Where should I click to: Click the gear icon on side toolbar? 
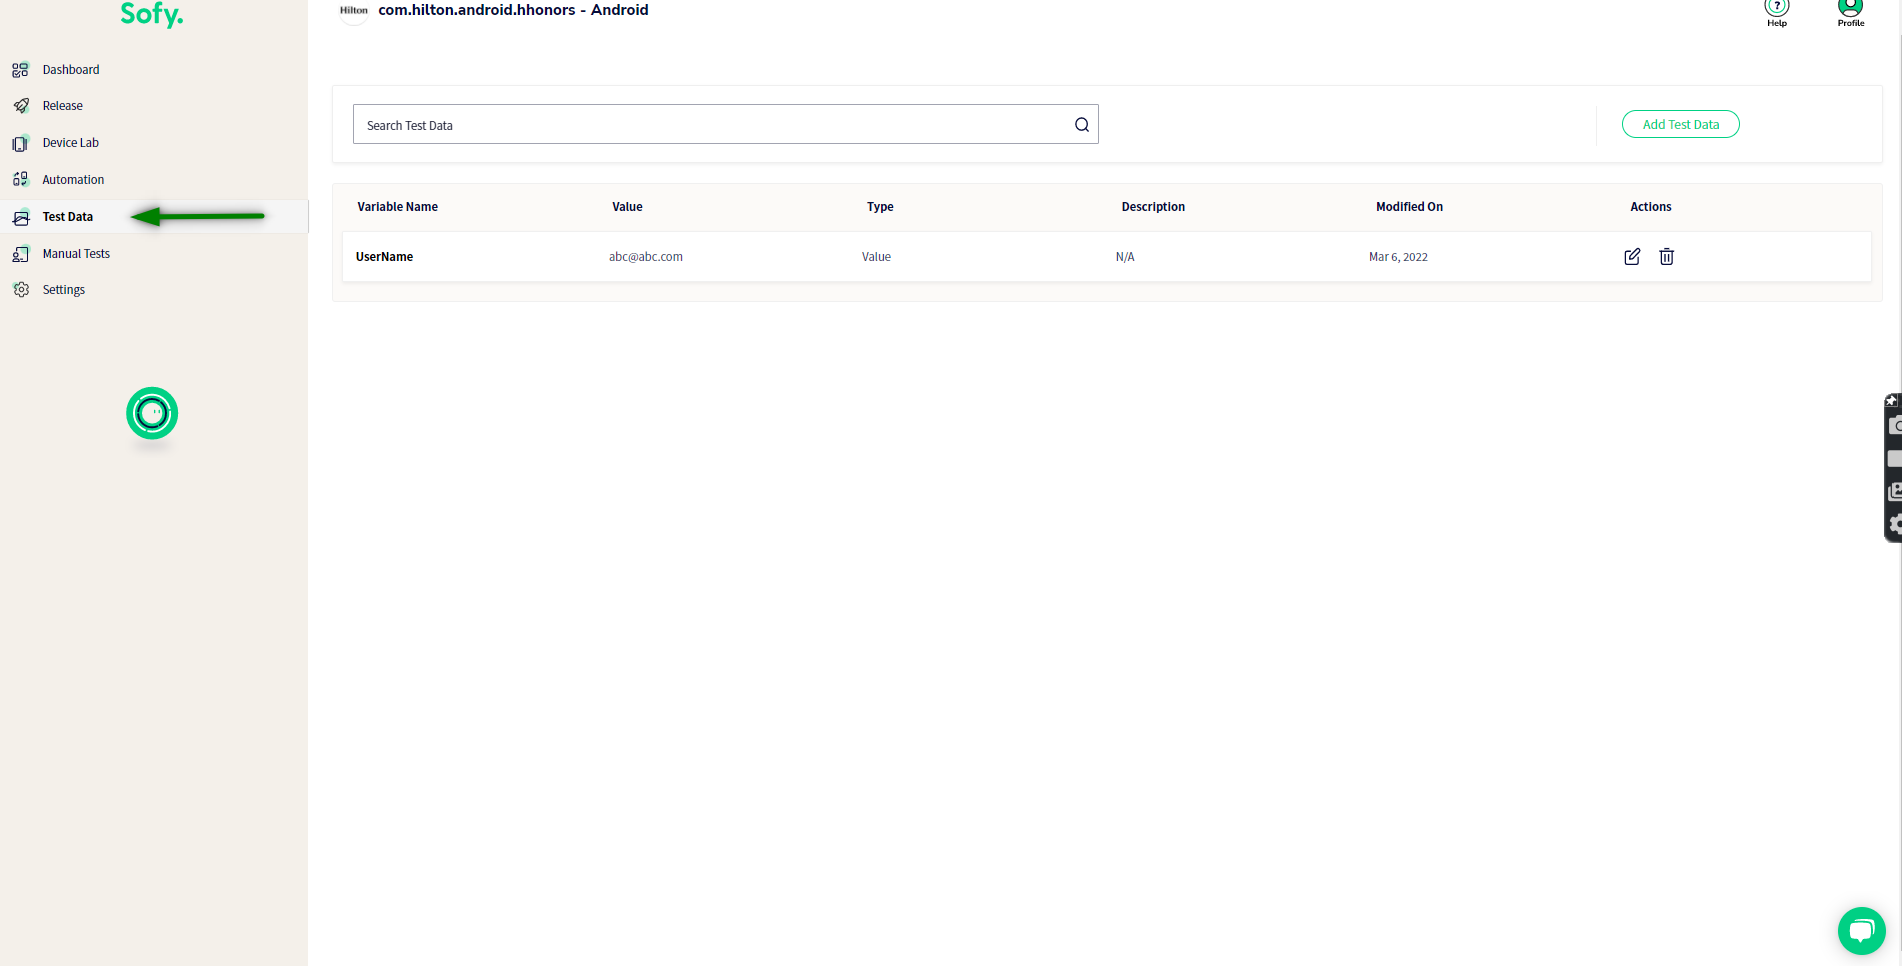click(x=1895, y=524)
